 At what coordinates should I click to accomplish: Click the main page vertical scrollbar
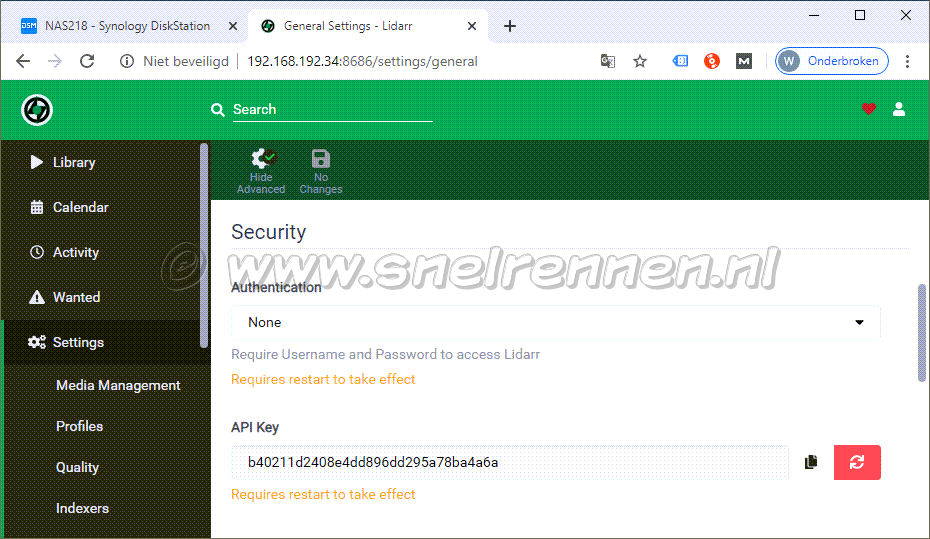[922, 333]
